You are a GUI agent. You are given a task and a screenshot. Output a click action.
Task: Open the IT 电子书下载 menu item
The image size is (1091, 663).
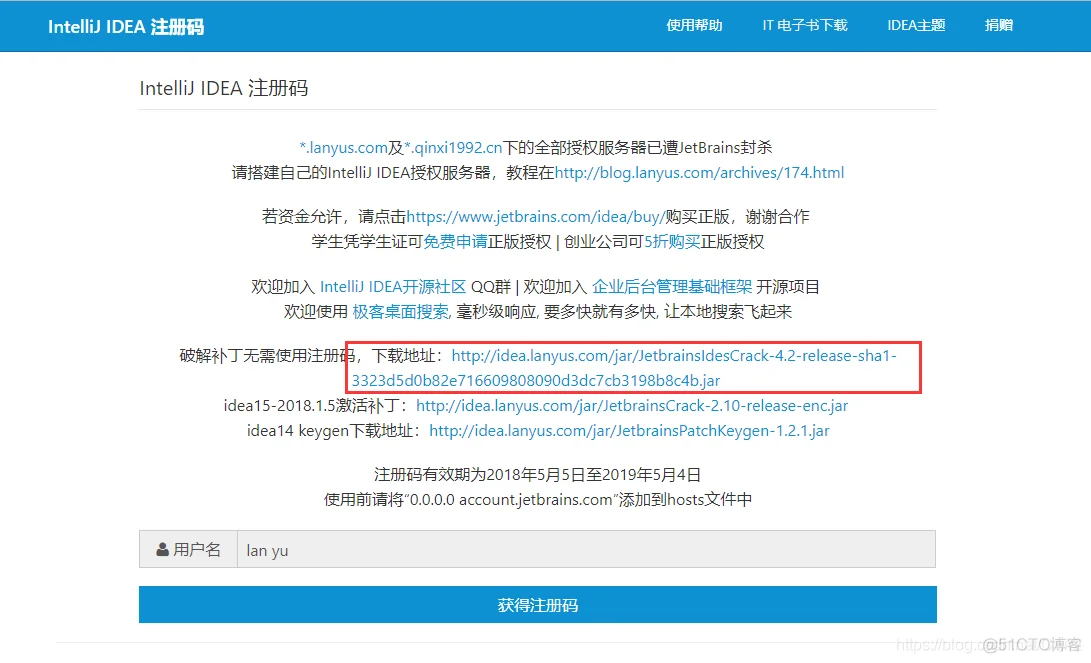[804, 25]
